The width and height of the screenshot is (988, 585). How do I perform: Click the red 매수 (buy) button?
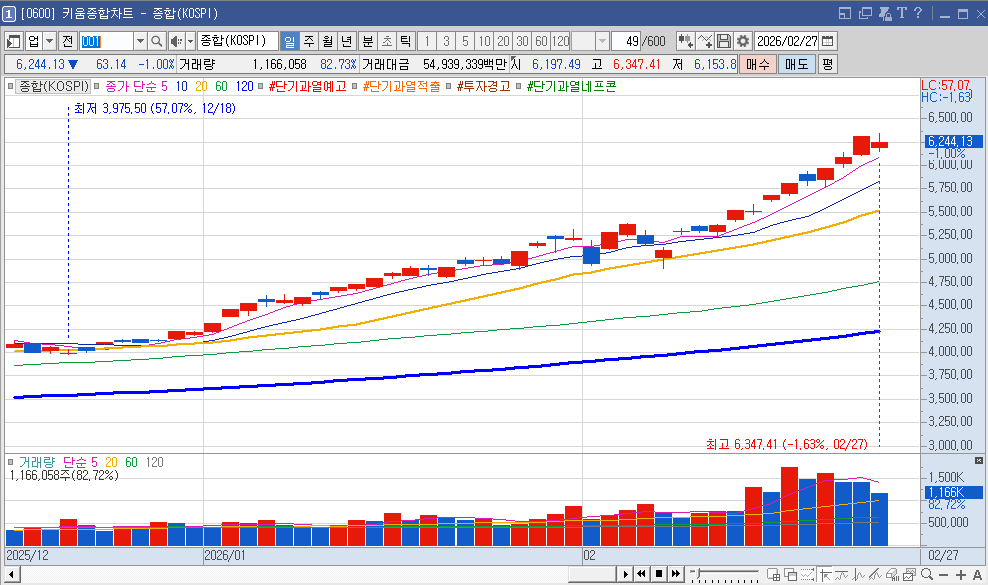(758, 64)
